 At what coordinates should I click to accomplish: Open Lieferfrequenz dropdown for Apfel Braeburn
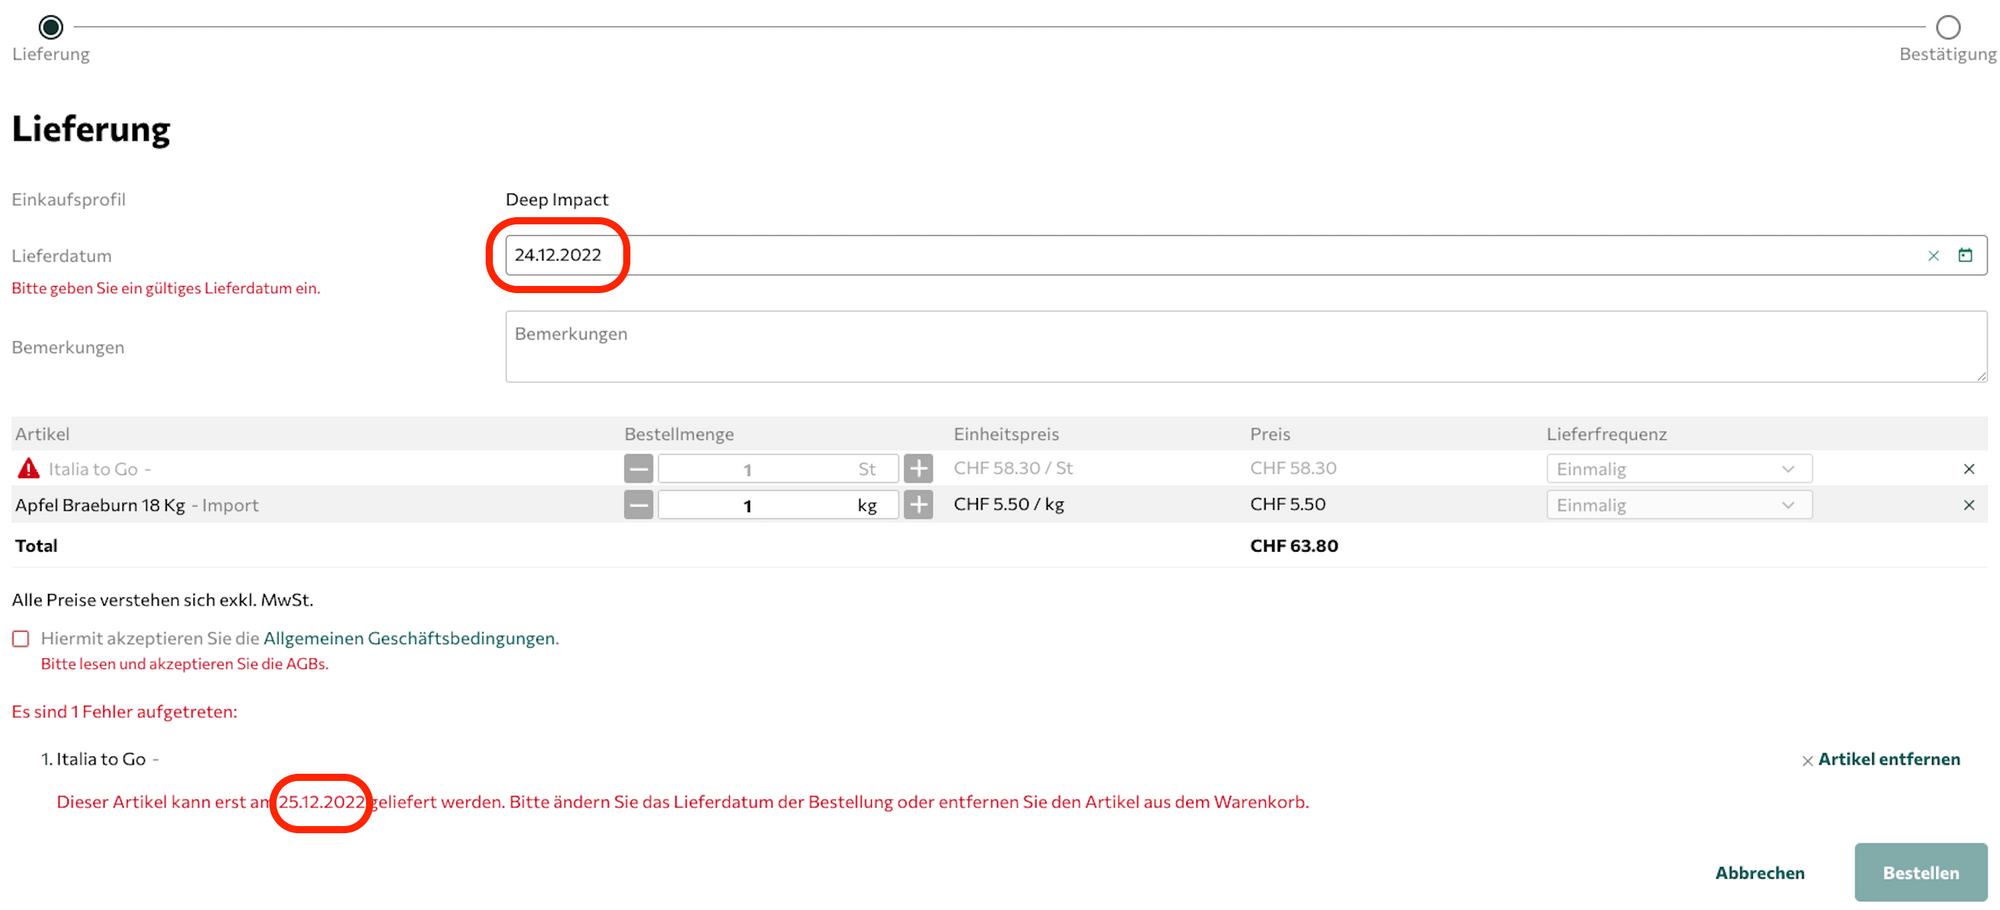1678,505
